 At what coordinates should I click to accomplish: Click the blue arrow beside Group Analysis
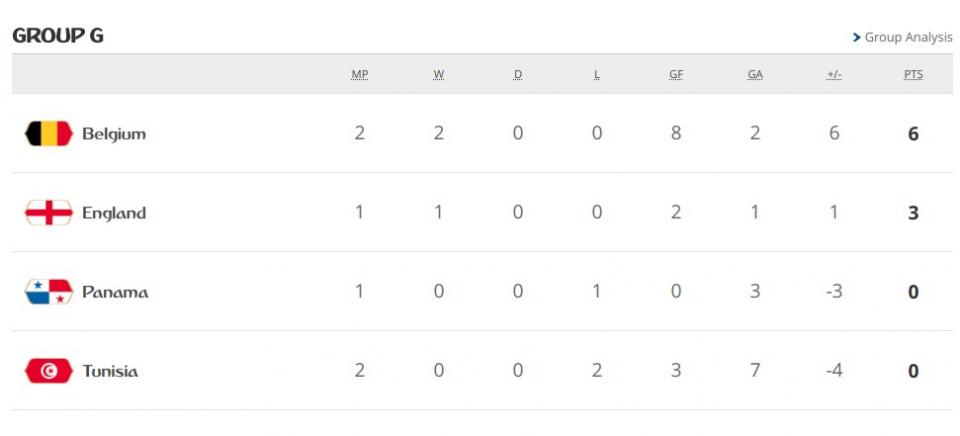pos(857,38)
